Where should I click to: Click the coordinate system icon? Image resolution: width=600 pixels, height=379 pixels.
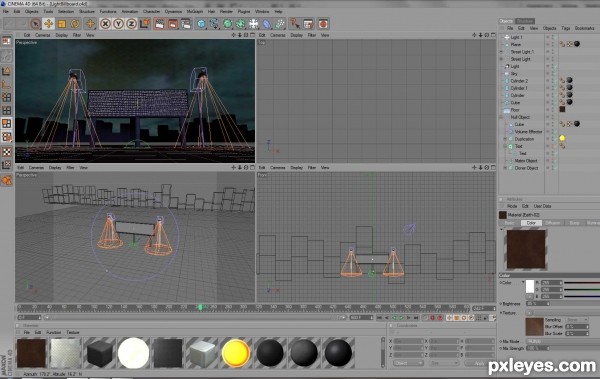point(145,24)
